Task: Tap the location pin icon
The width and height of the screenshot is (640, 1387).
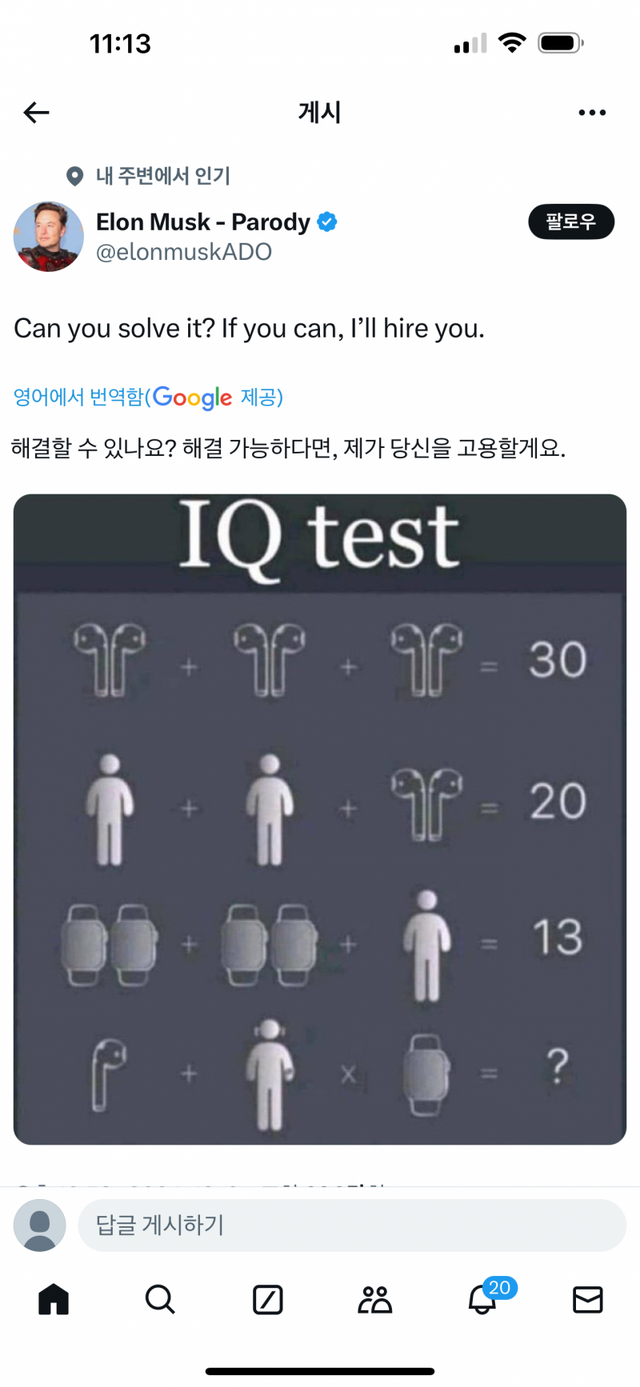Action: pos(75,177)
